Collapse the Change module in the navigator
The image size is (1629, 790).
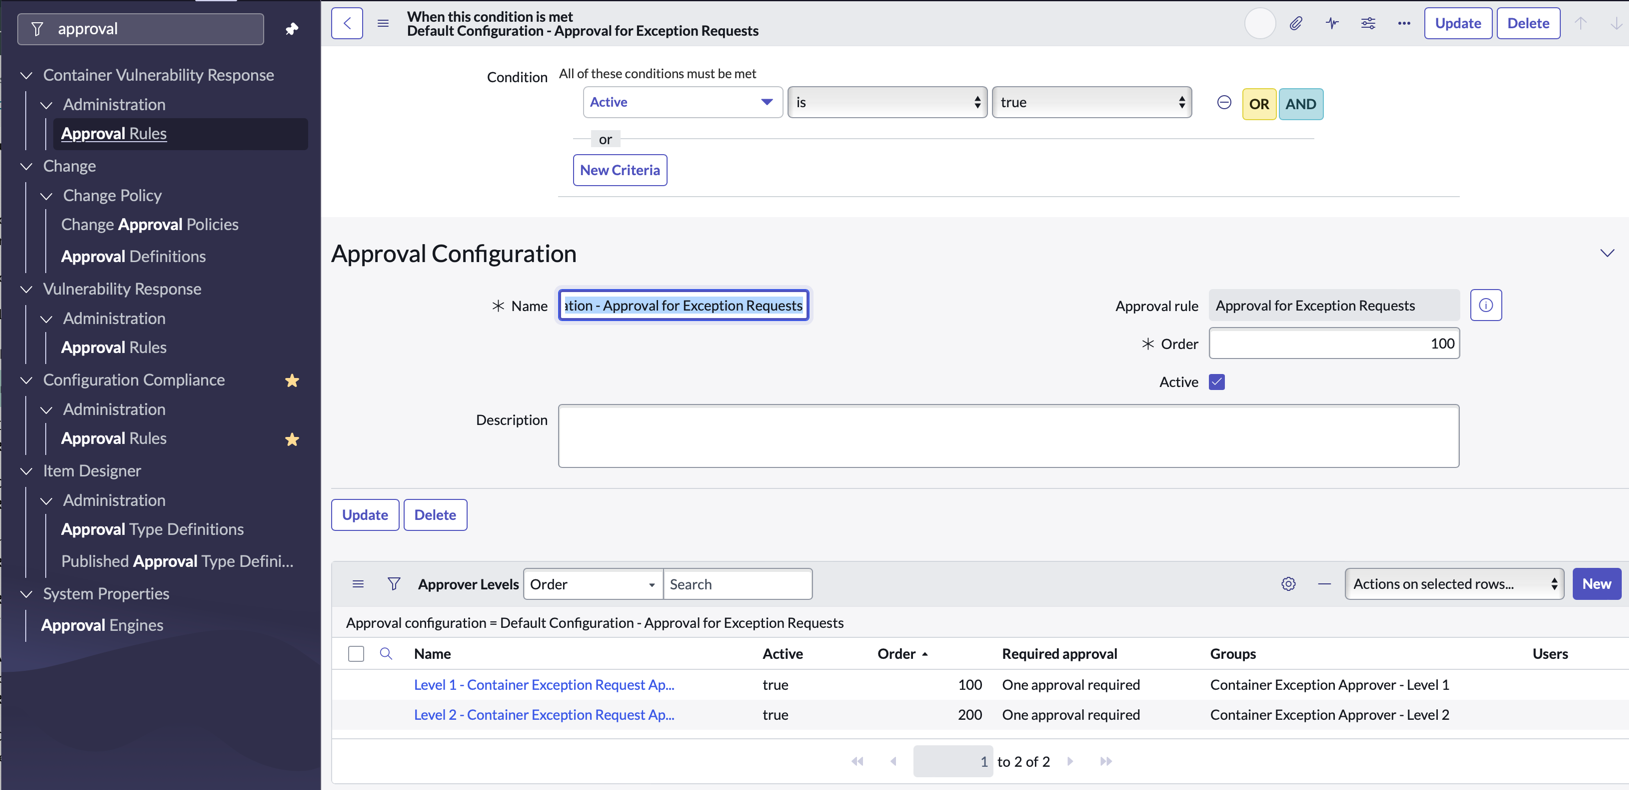(x=27, y=166)
